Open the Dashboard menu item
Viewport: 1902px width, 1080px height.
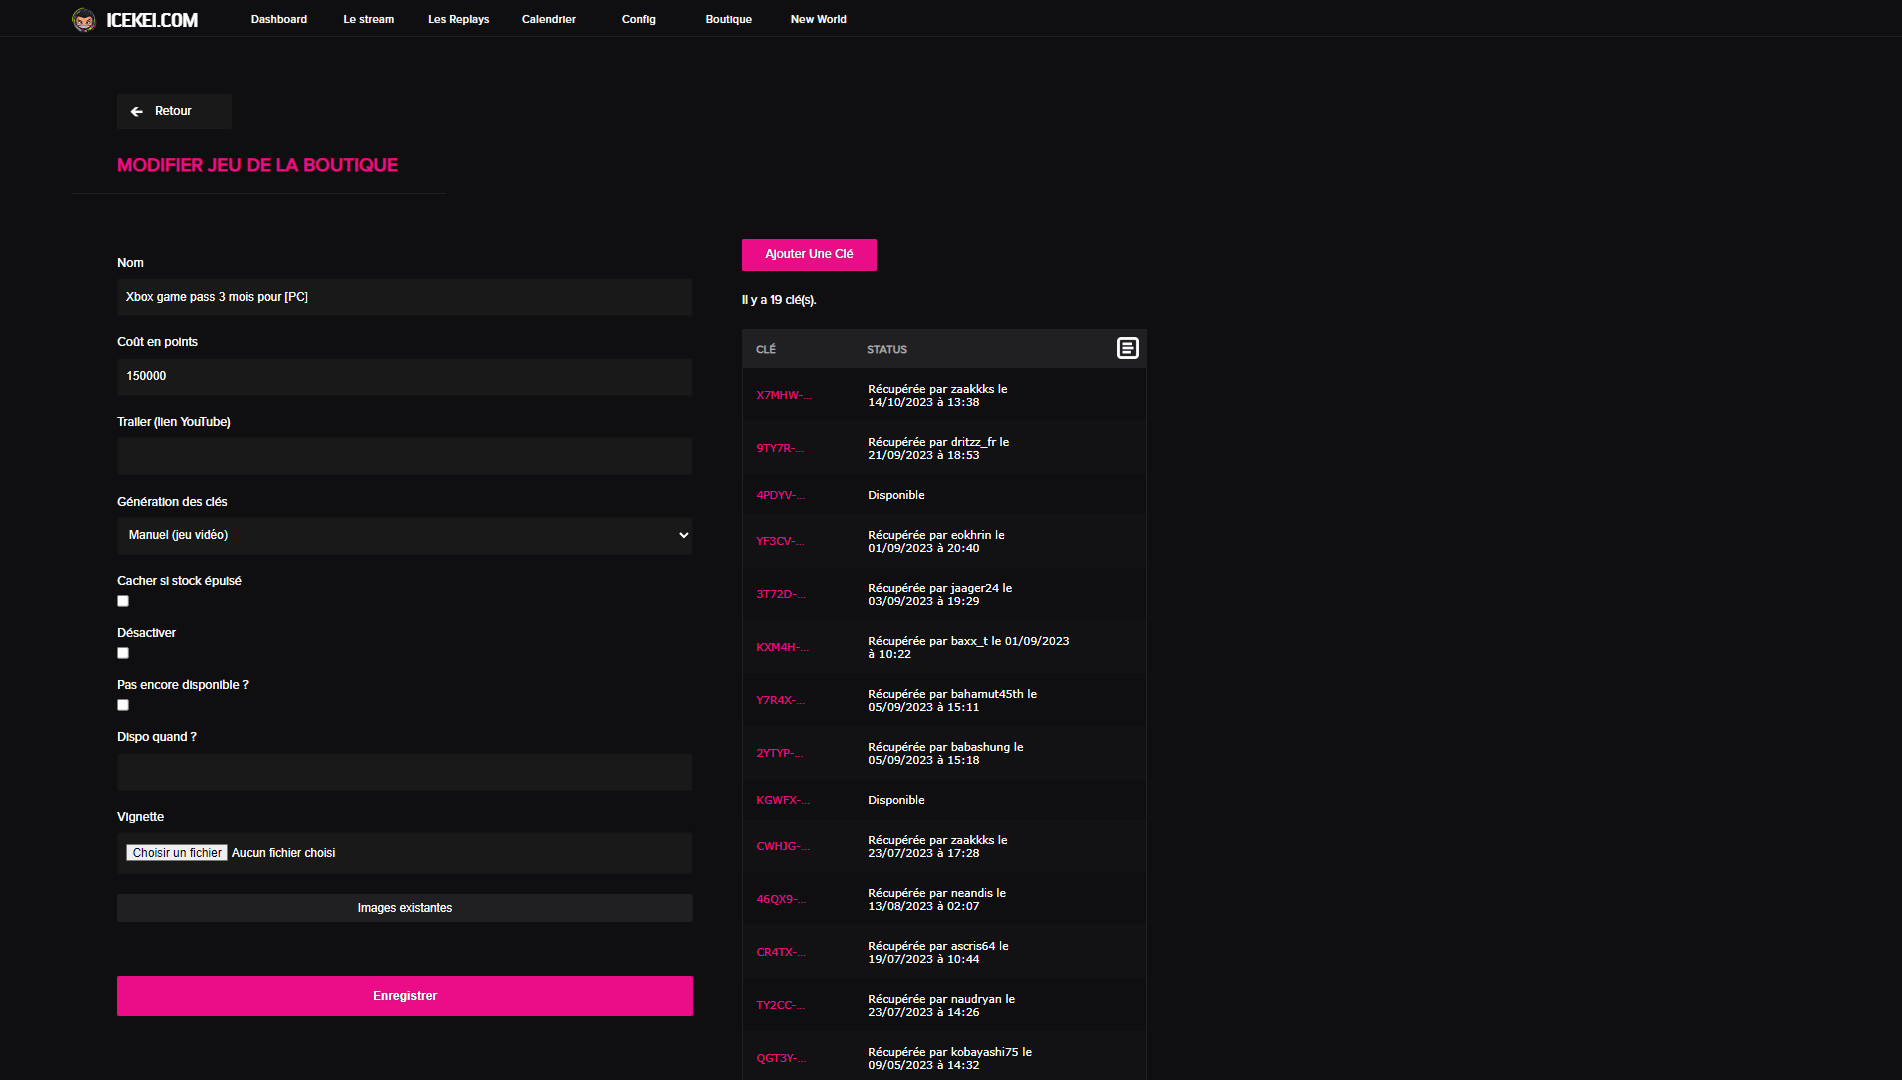click(279, 19)
